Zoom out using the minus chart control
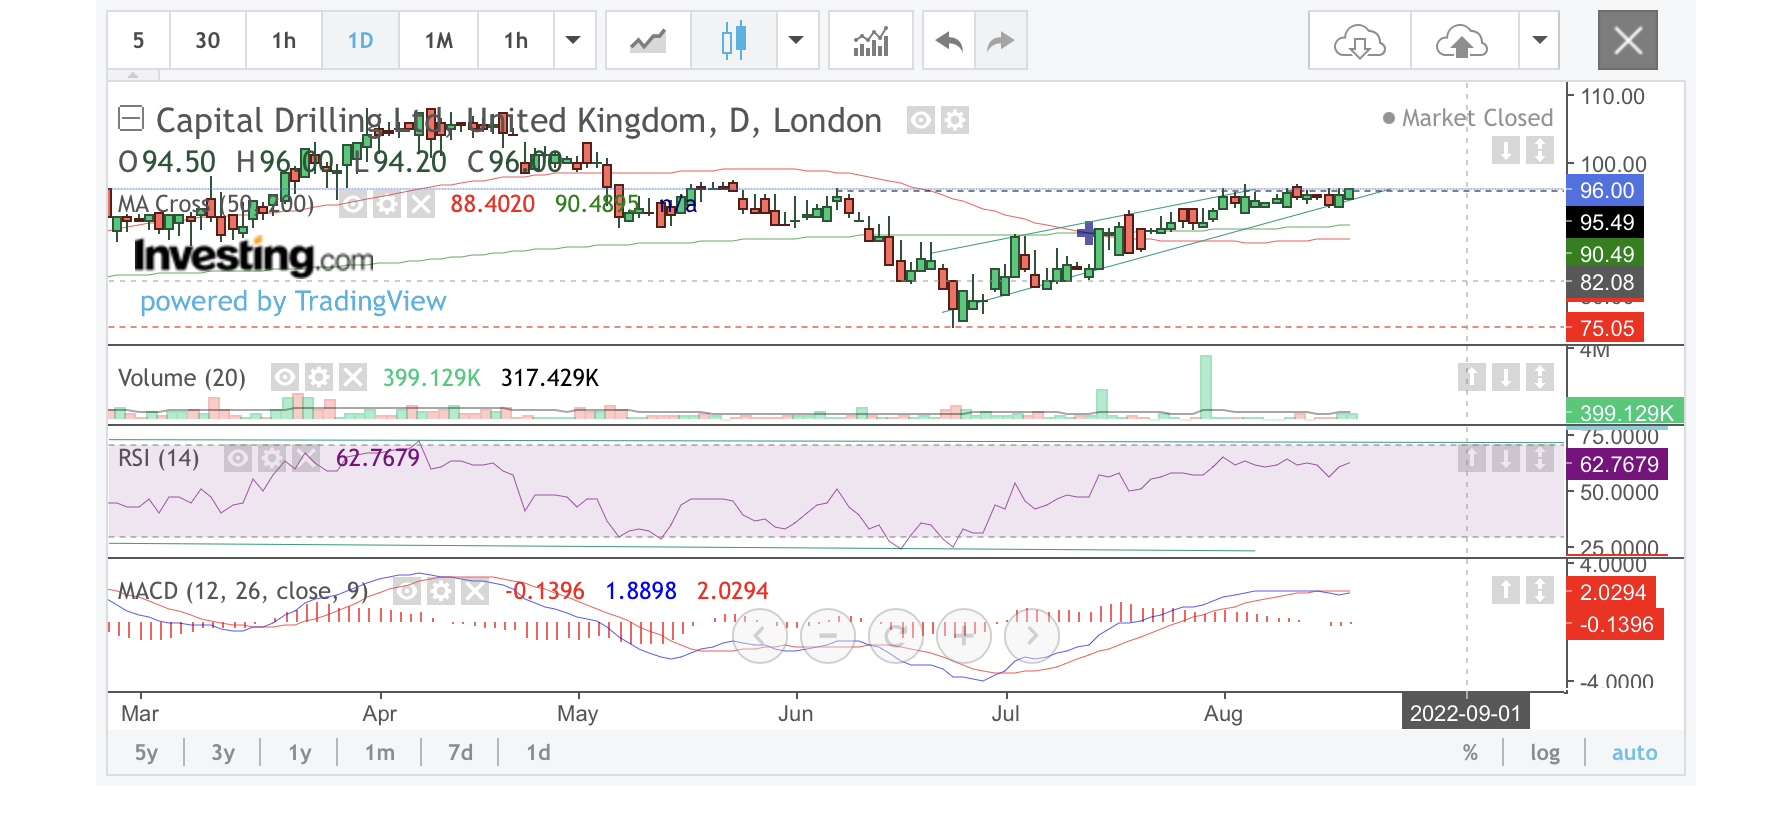Image resolution: width=1792 pixels, height=828 pixels. [828, 635]
